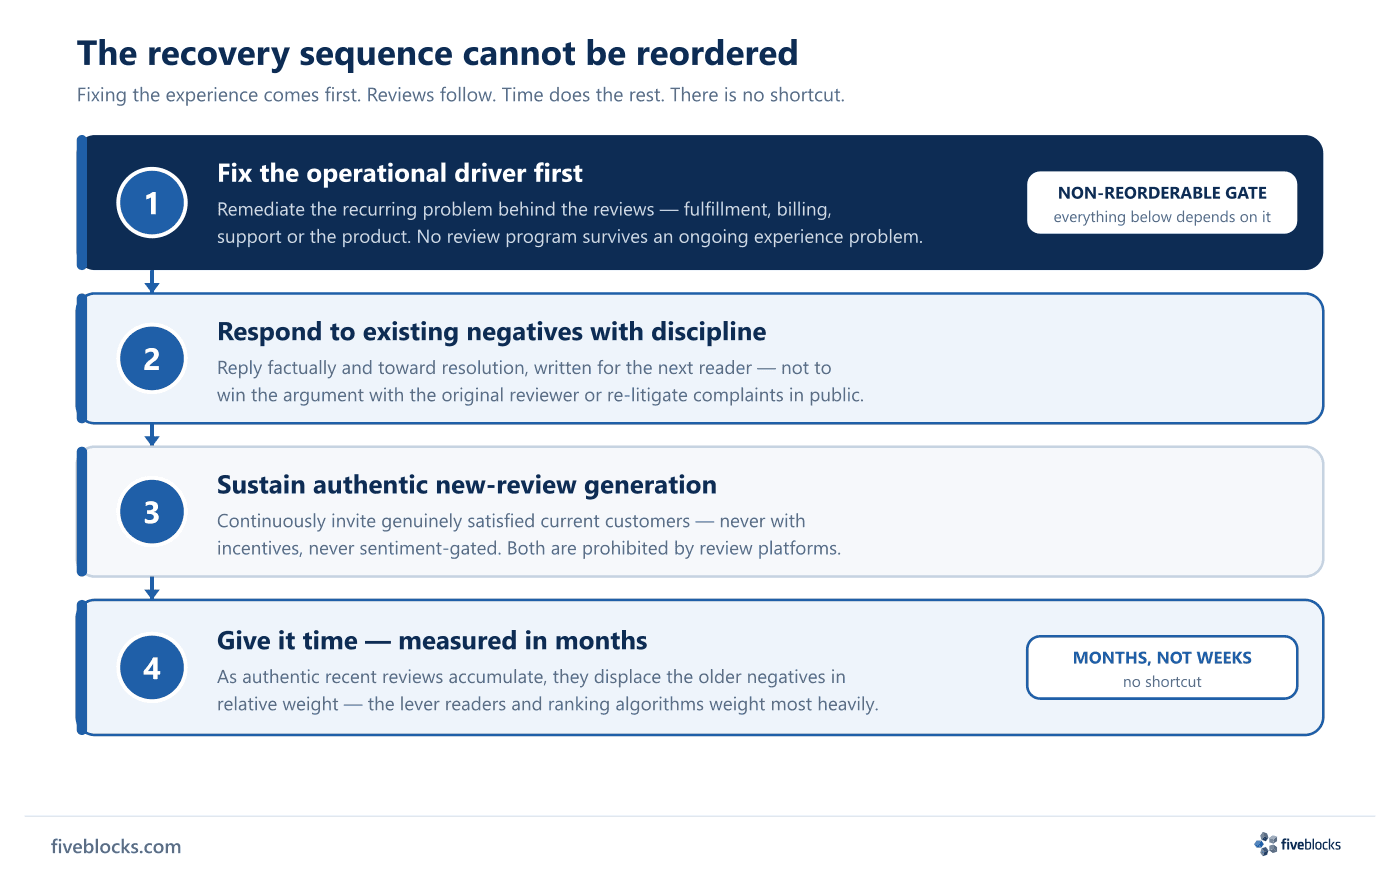Select the title 'The recovery sequence cannot be reordered'

point(438,53)
